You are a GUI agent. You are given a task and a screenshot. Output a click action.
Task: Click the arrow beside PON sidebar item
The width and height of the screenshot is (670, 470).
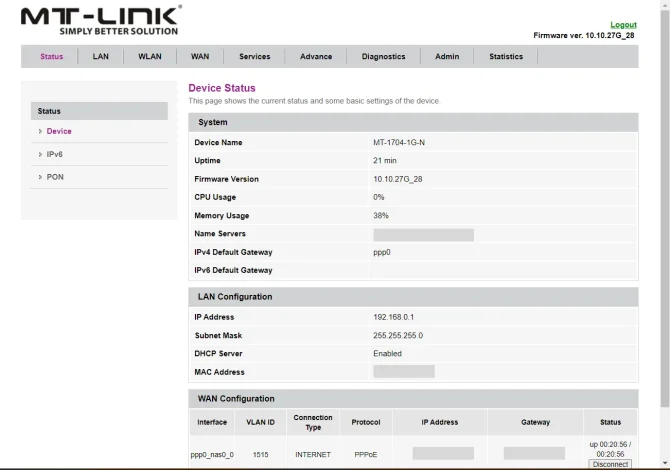point(40,177)
